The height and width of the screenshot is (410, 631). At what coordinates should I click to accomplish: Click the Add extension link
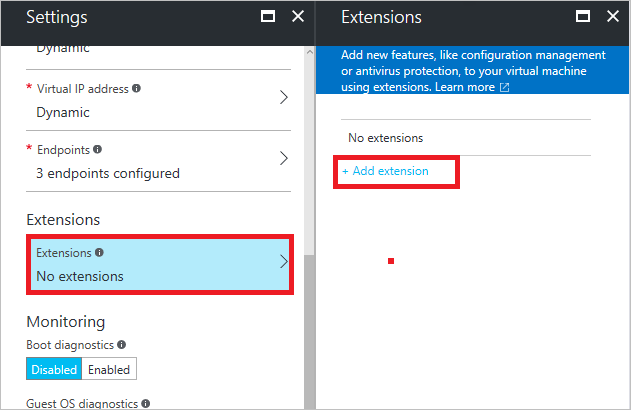386,171
